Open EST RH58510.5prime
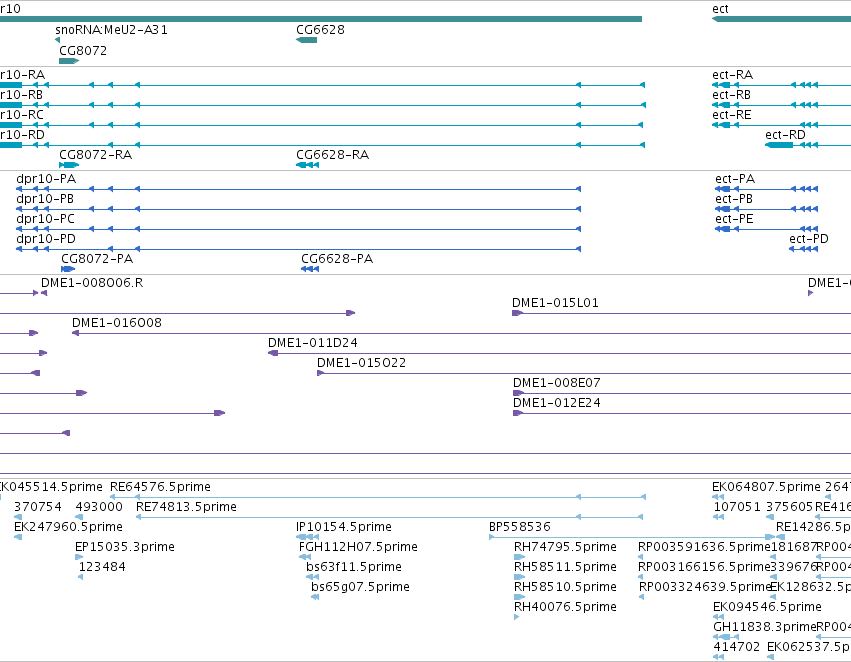Screen dimensions: 851x662 [565, 588]
